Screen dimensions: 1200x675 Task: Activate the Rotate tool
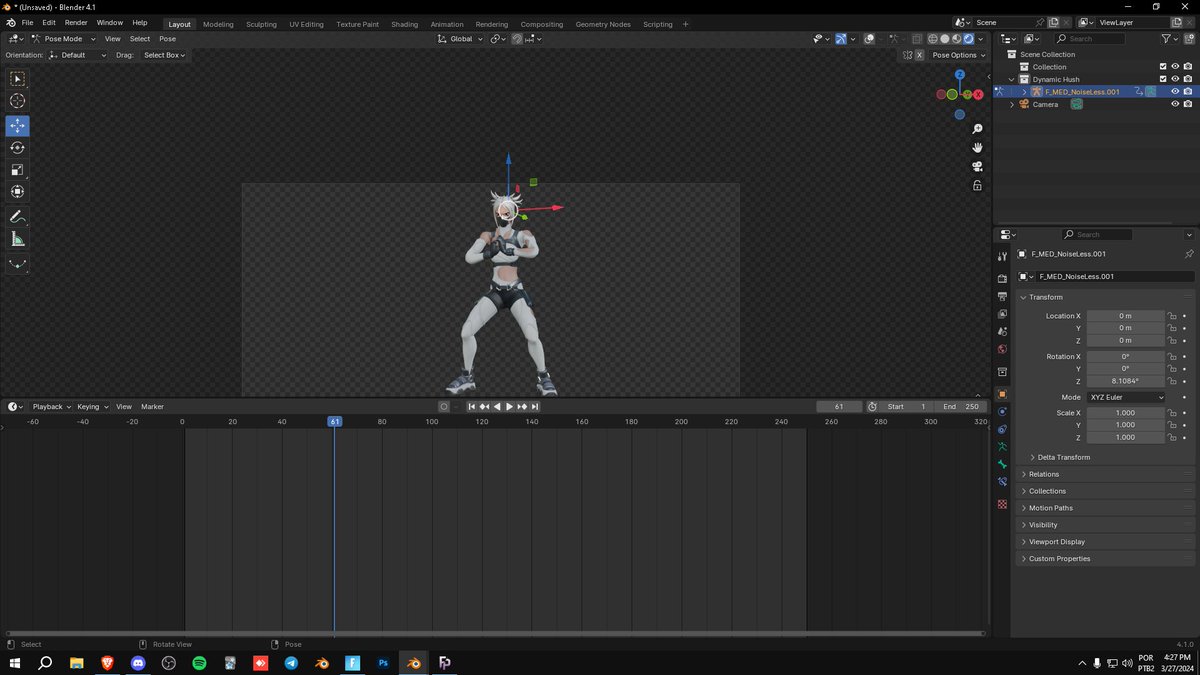point(17,147)
